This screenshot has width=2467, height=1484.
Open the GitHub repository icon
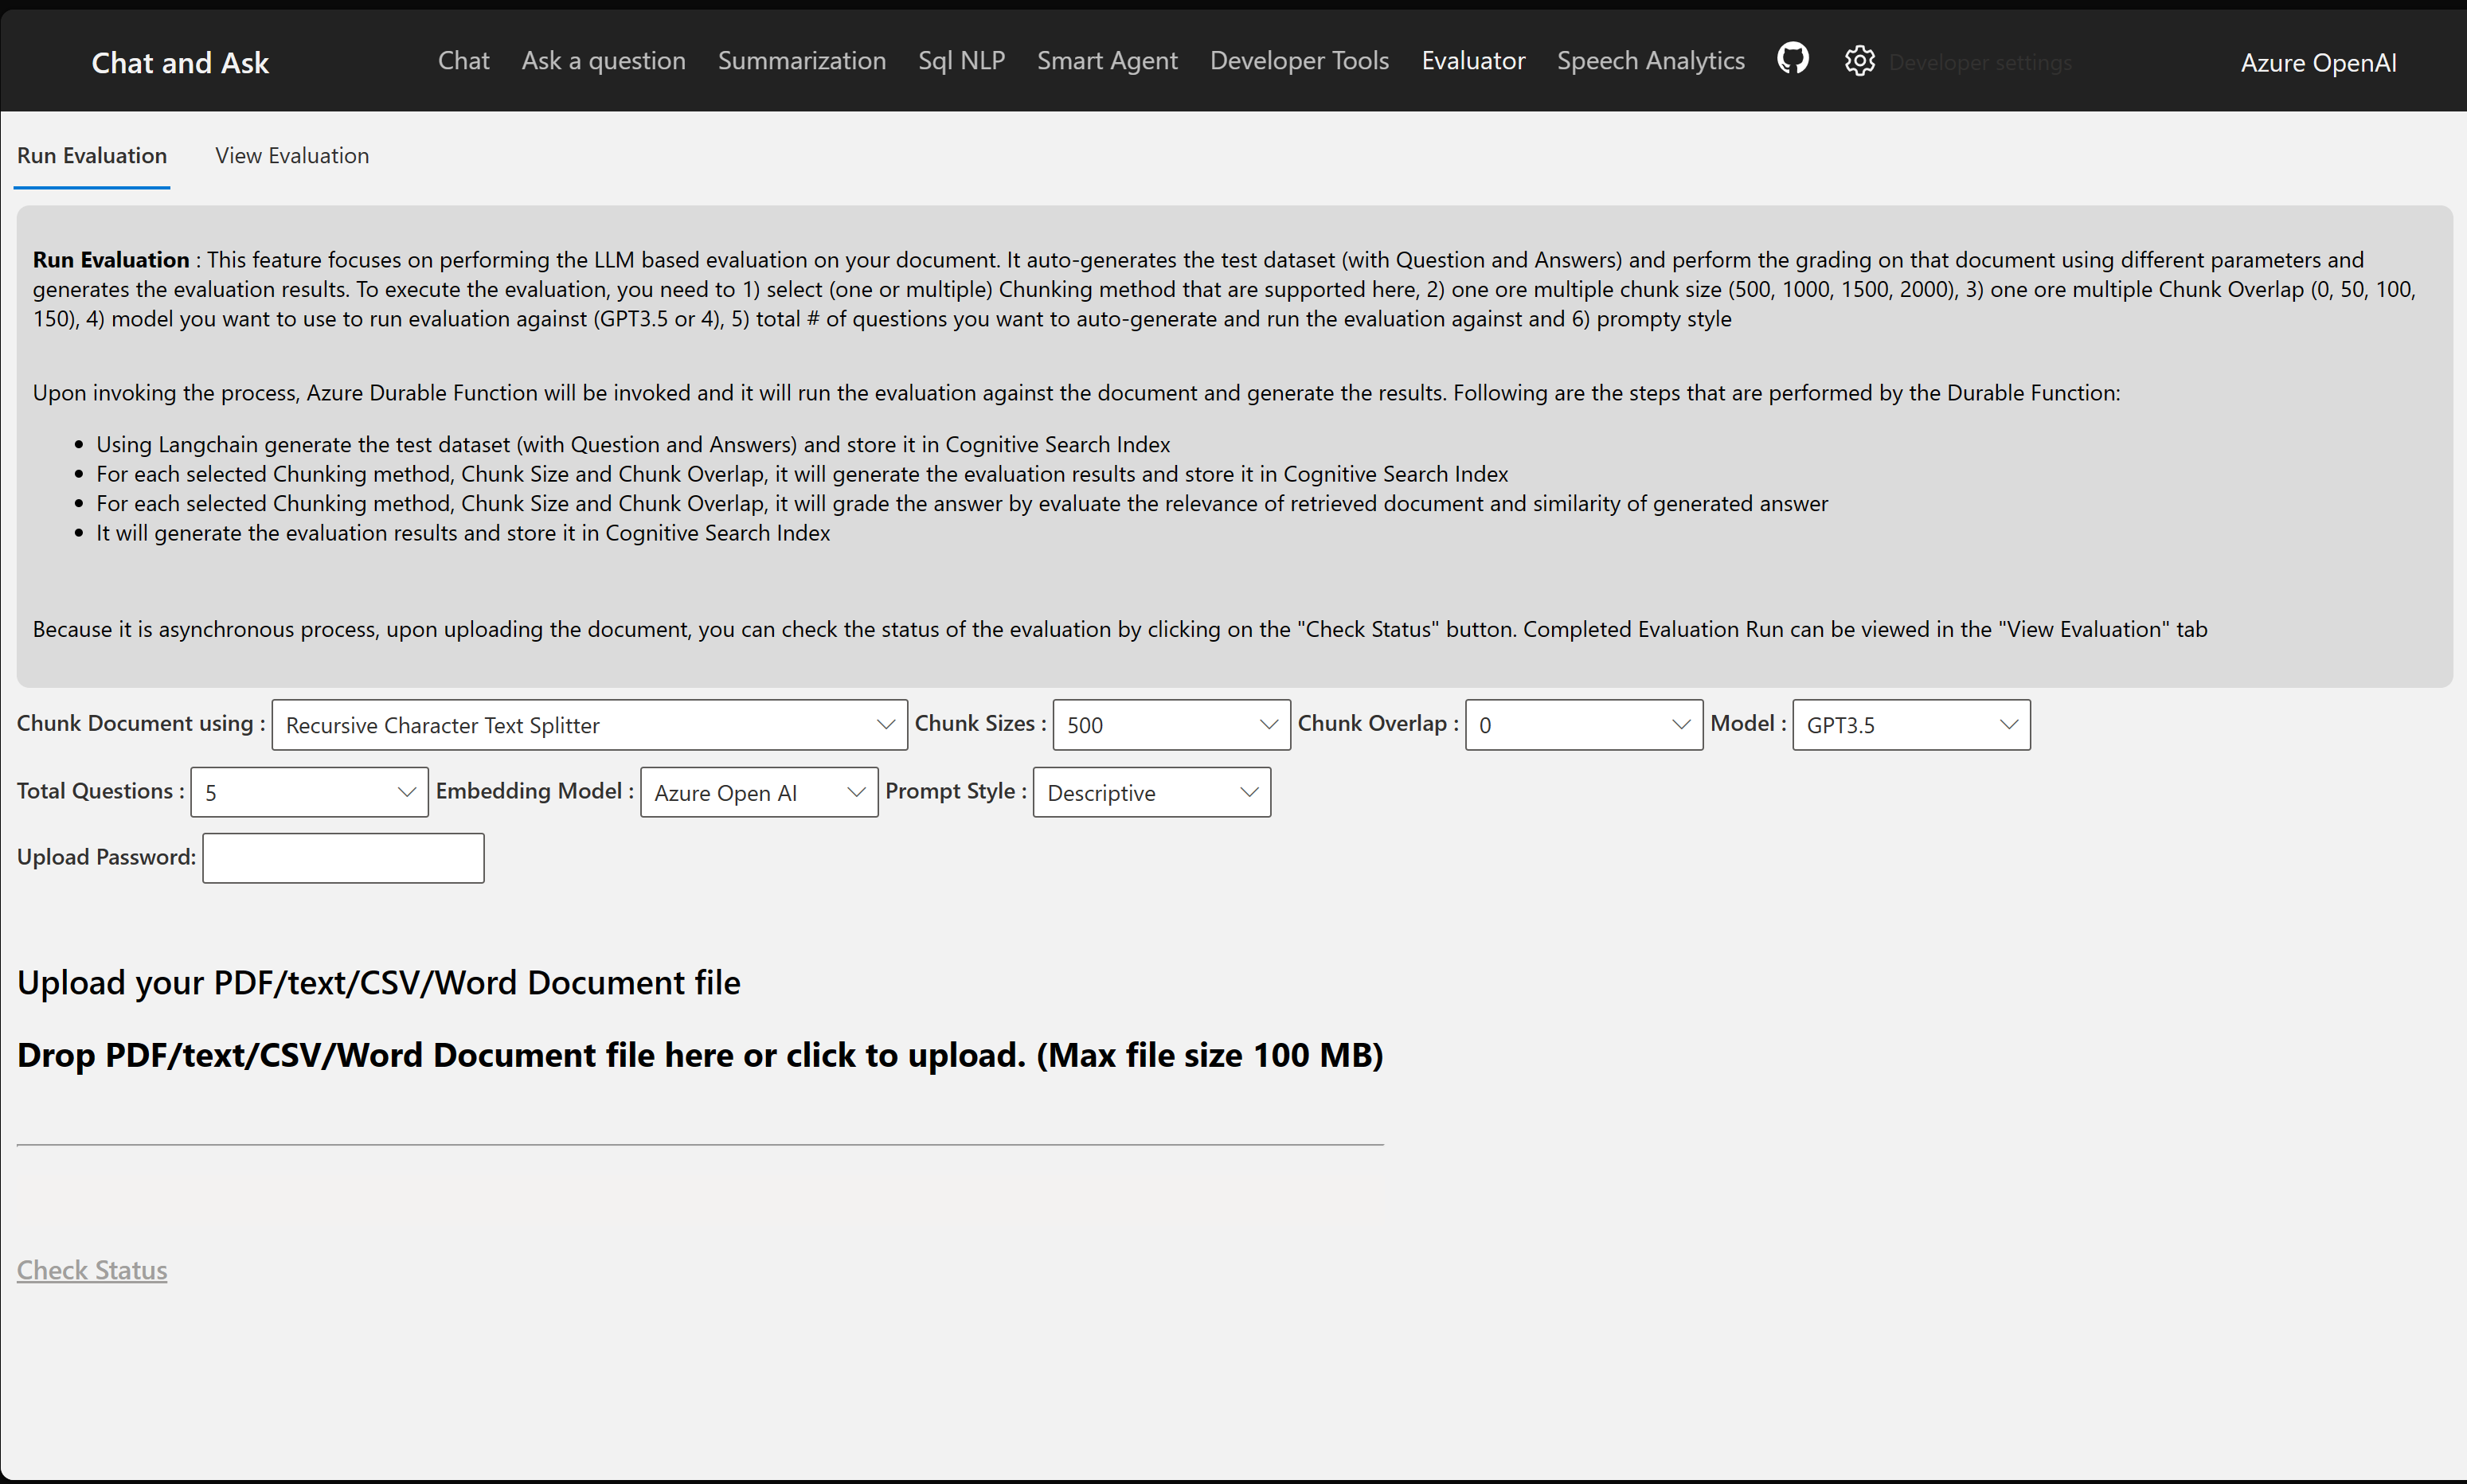(1792, 59)
